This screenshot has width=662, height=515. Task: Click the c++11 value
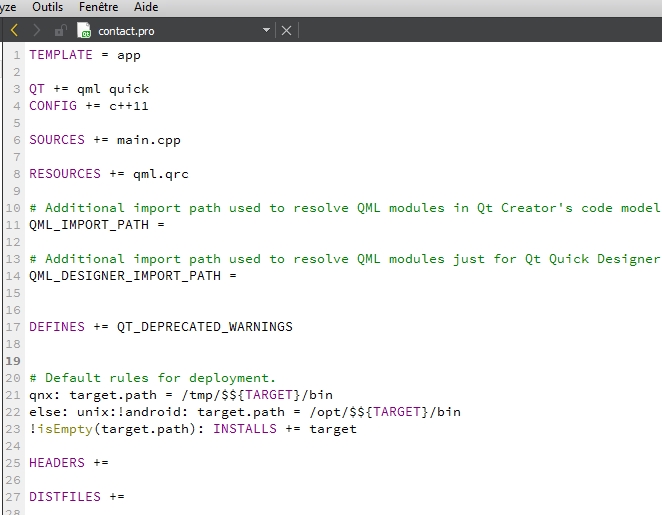pyautogui.click(x=129, y=106)
